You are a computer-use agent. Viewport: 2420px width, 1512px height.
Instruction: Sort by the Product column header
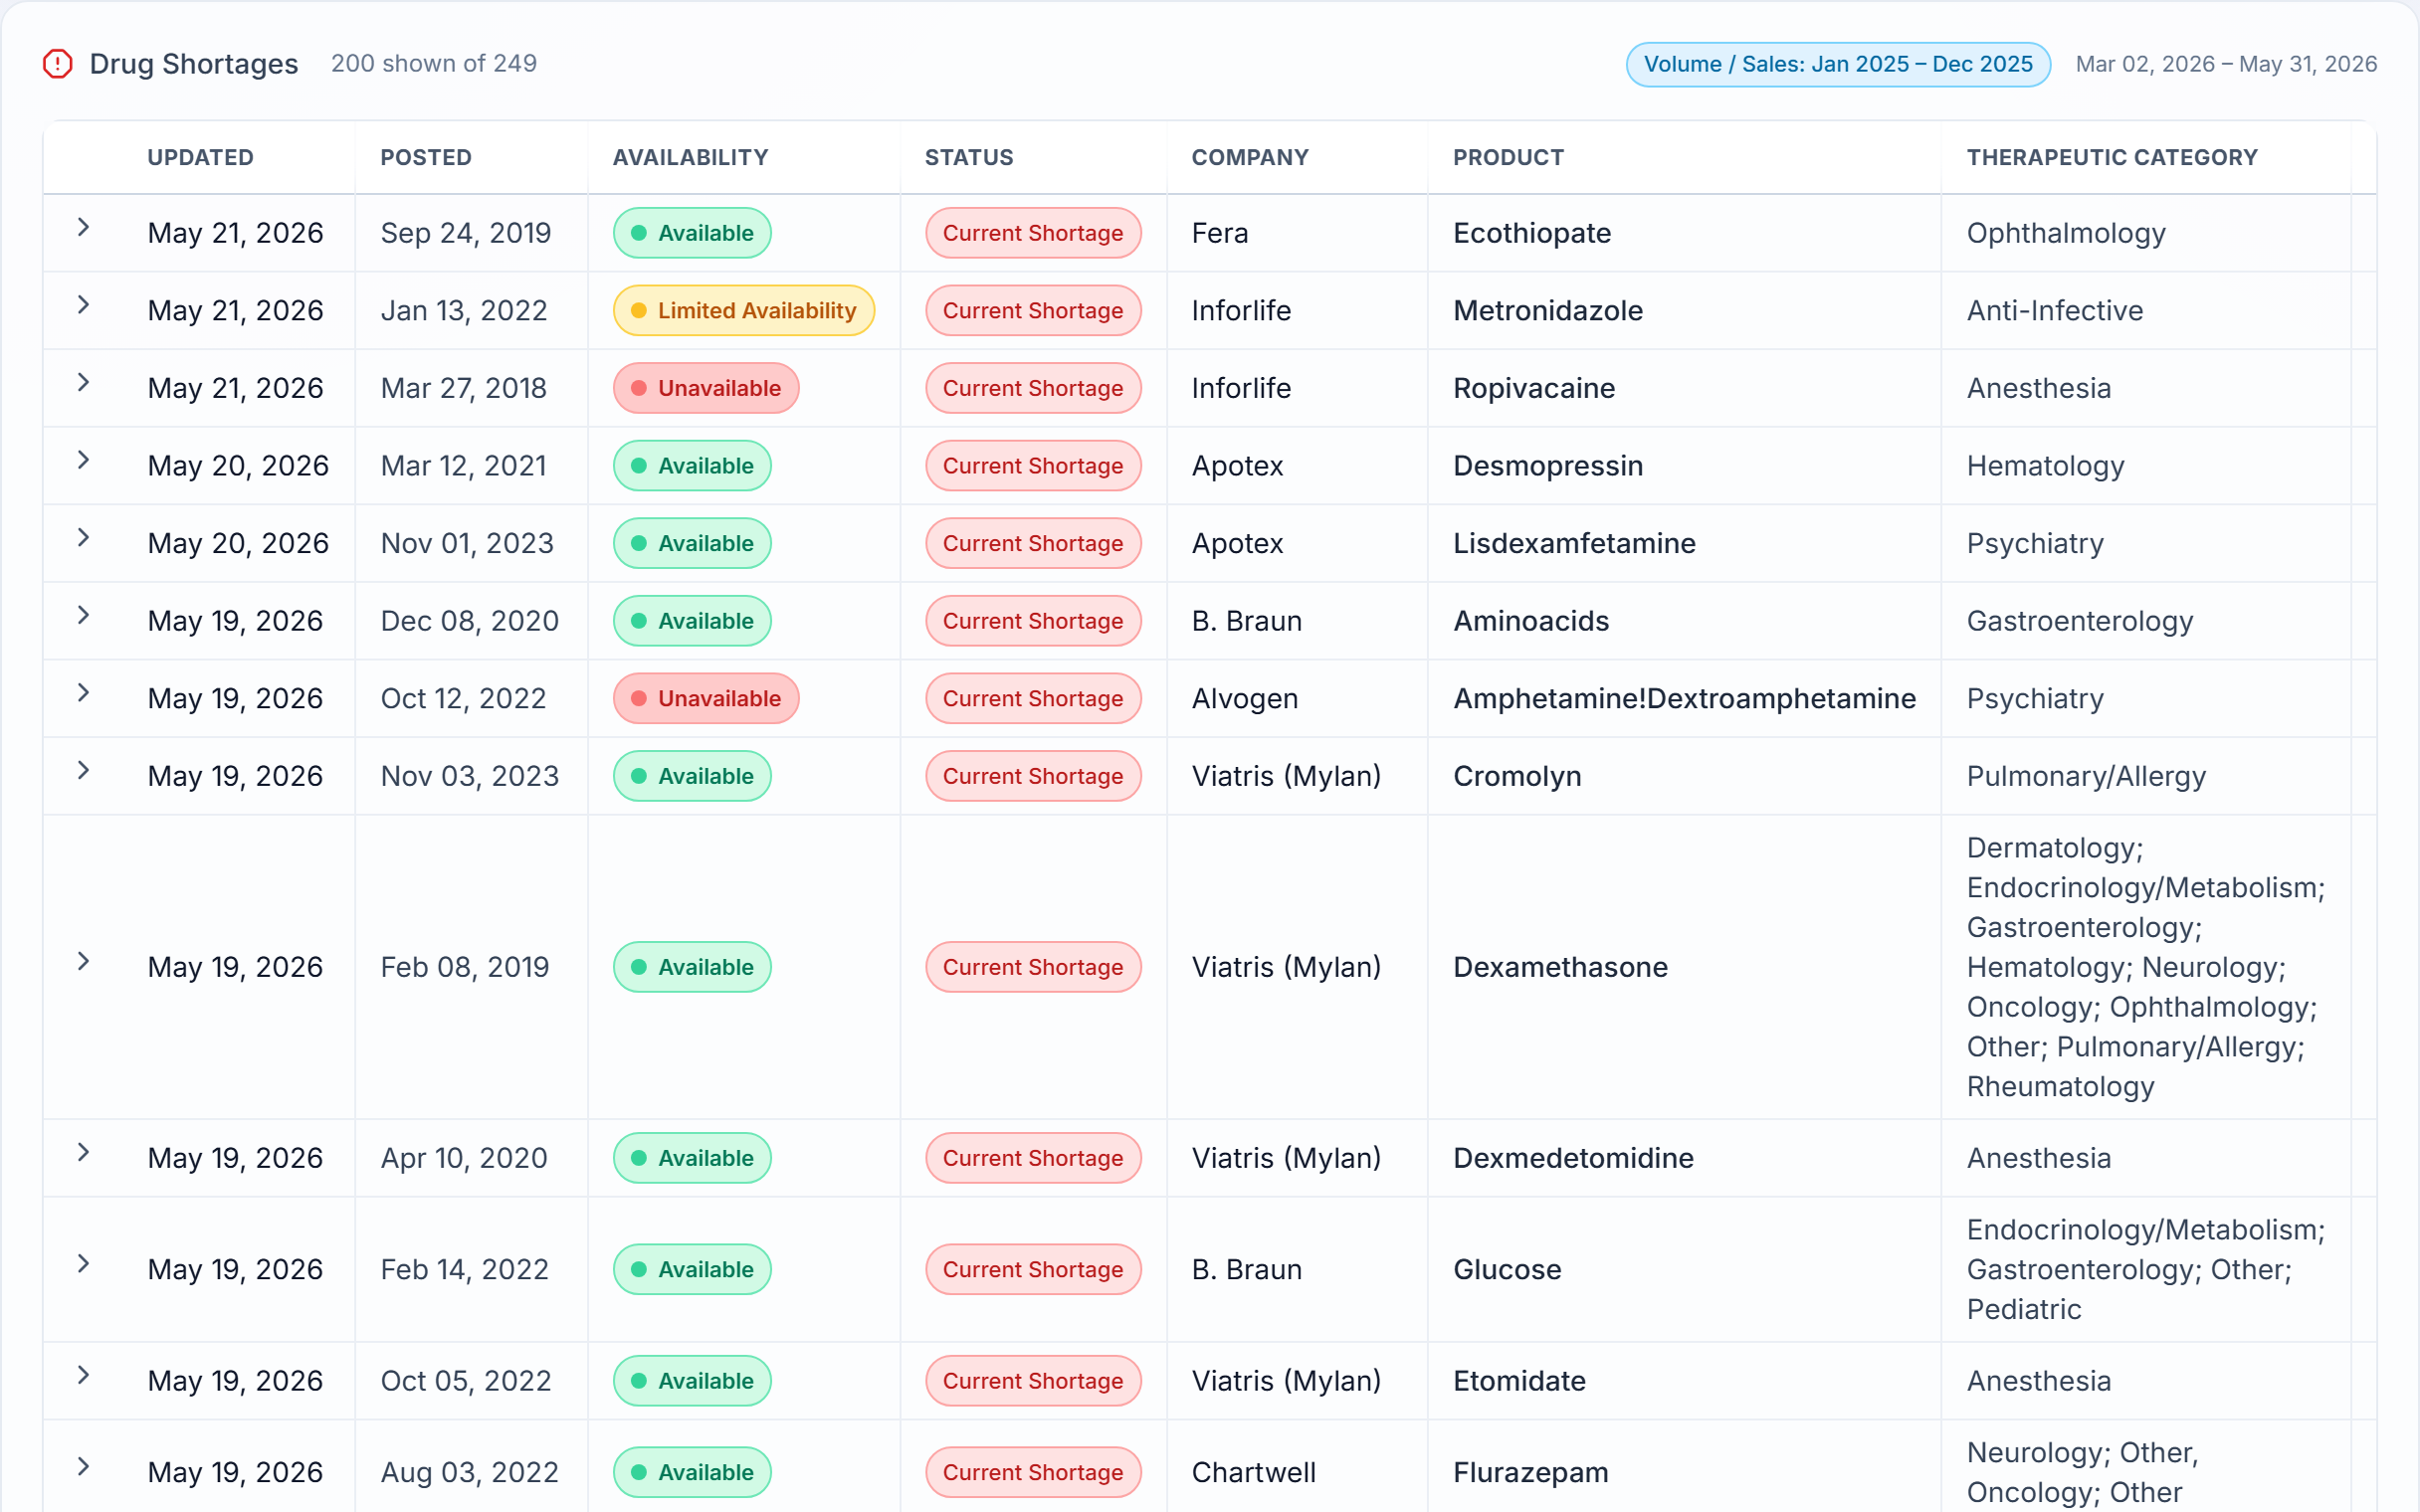click(x=1508, y=157)
